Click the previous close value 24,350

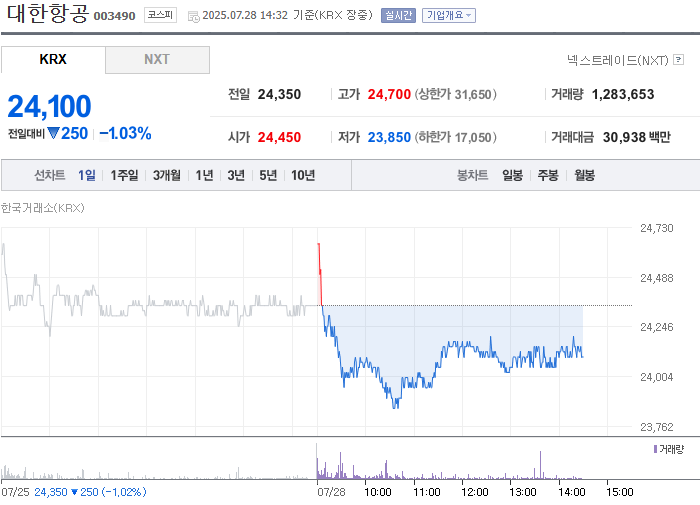coord(279,94)
